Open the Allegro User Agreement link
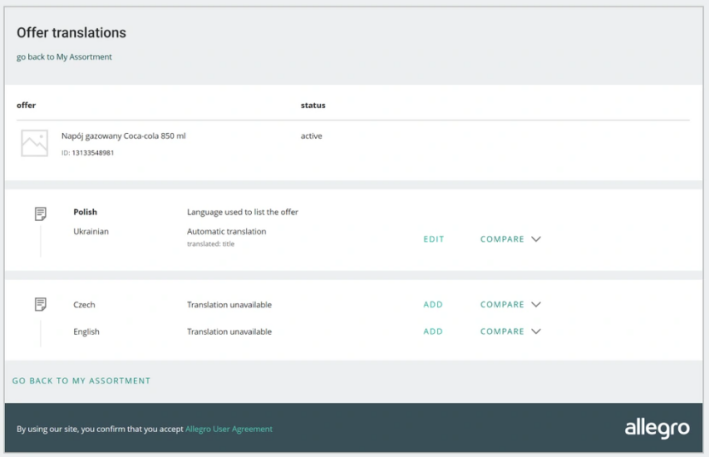This screenshot has height=457, width=709. click(229, 430)
